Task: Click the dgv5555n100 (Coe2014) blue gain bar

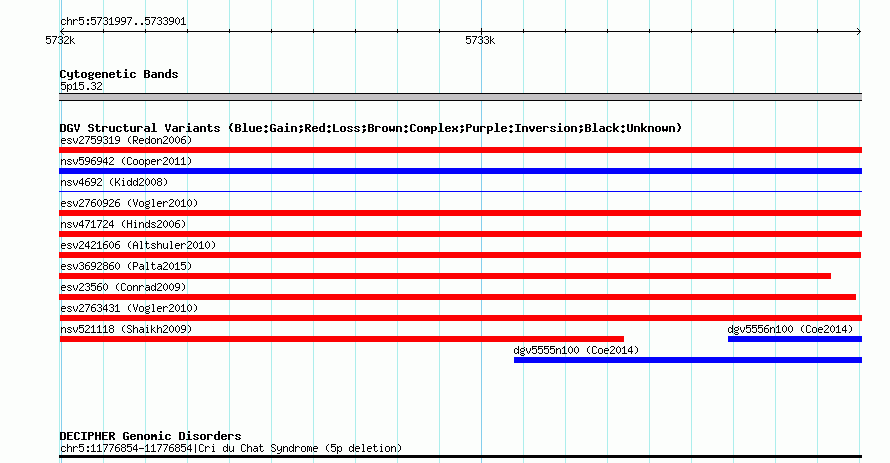Action: (688, 360)
